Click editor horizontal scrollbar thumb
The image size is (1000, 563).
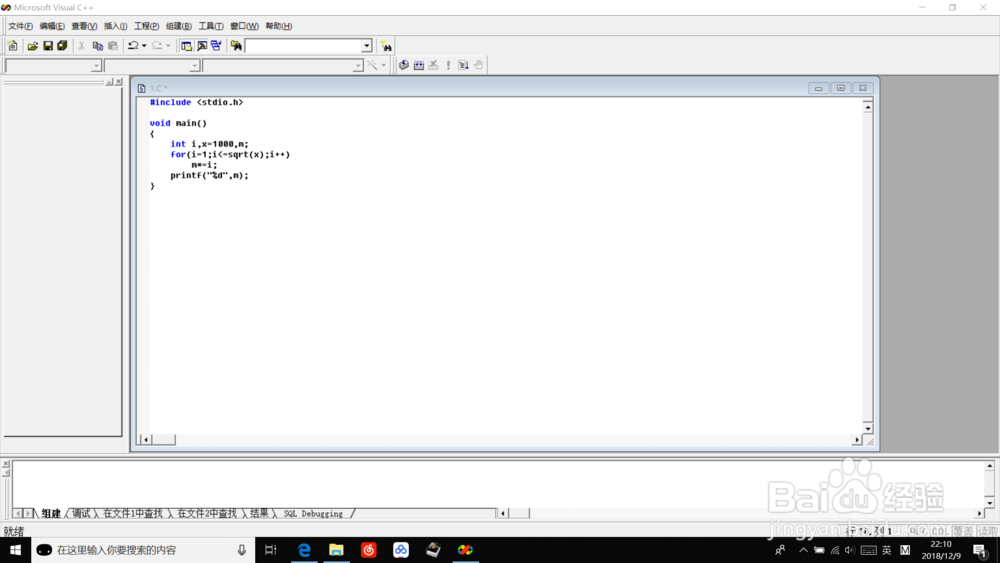point(164,440)
